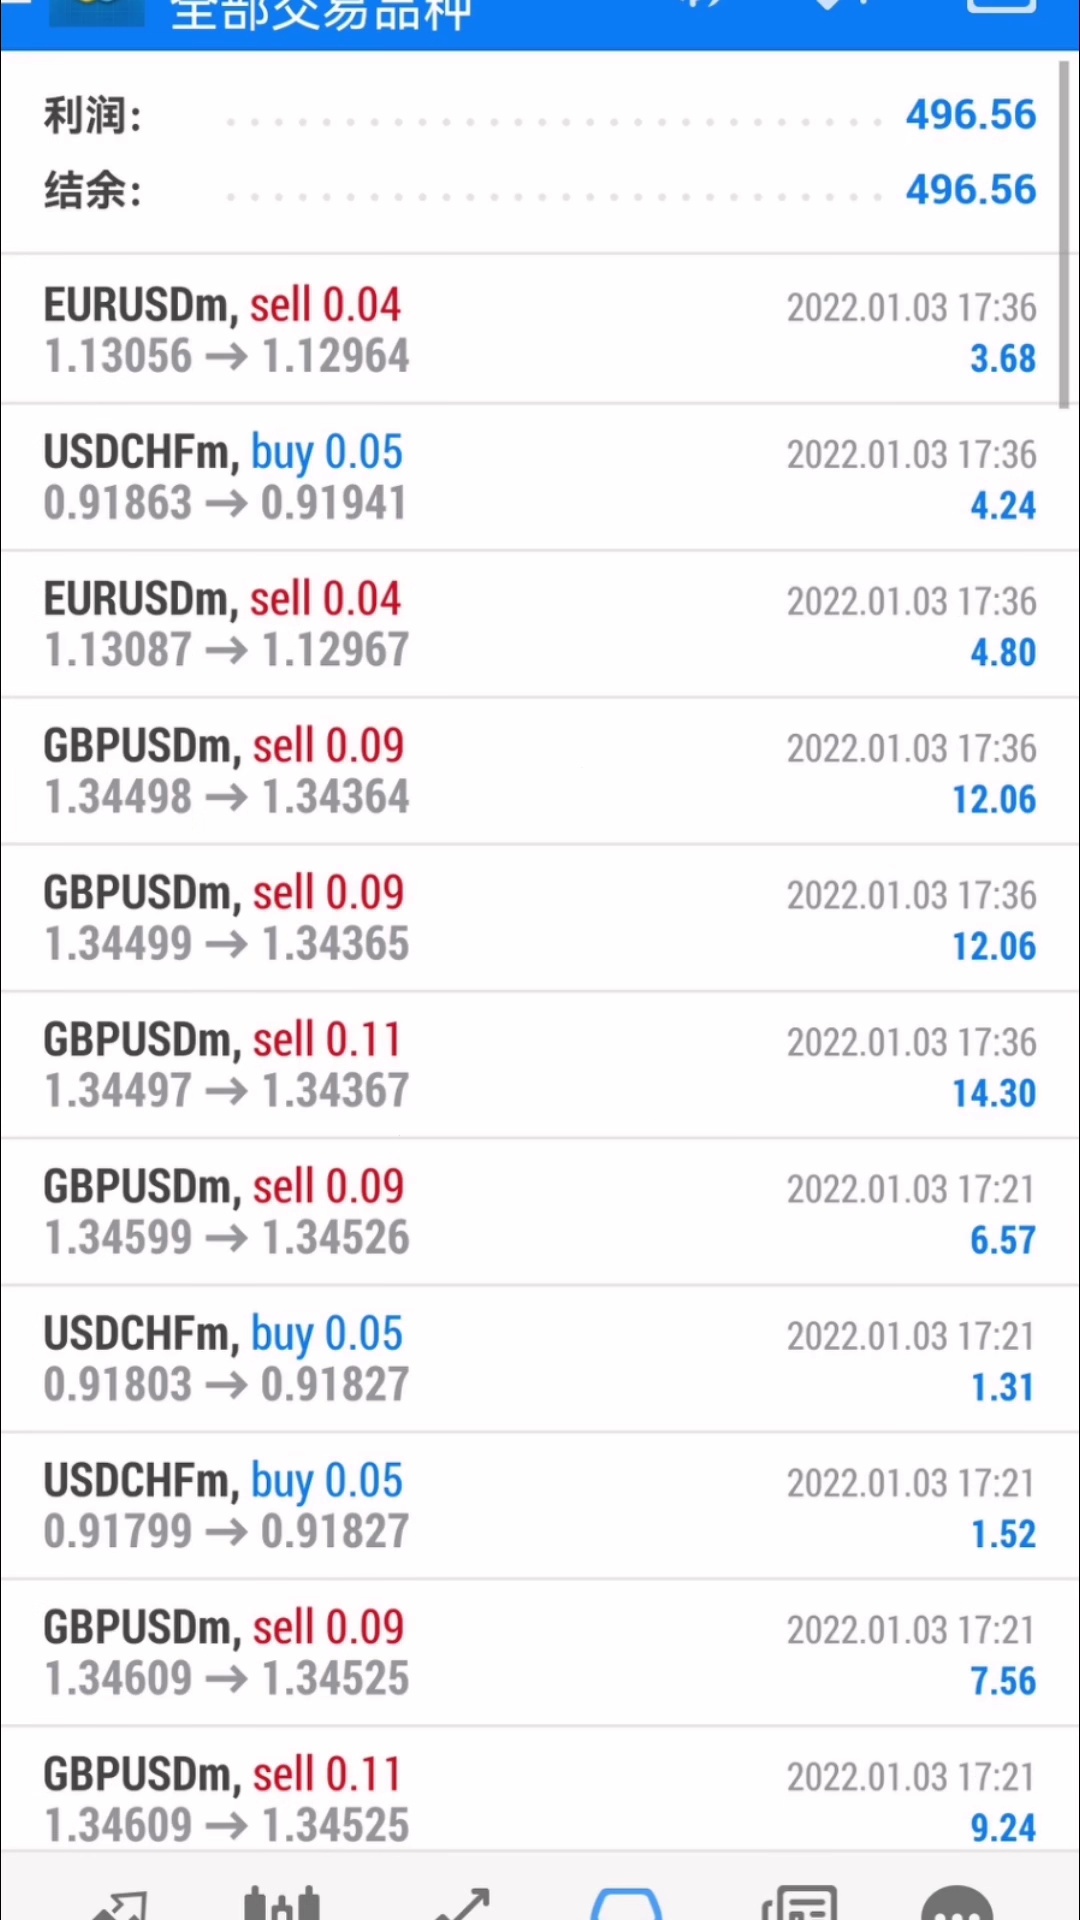Open the Messages chat bubble icon
1080x1920 pixels.
pos(957,1900)
